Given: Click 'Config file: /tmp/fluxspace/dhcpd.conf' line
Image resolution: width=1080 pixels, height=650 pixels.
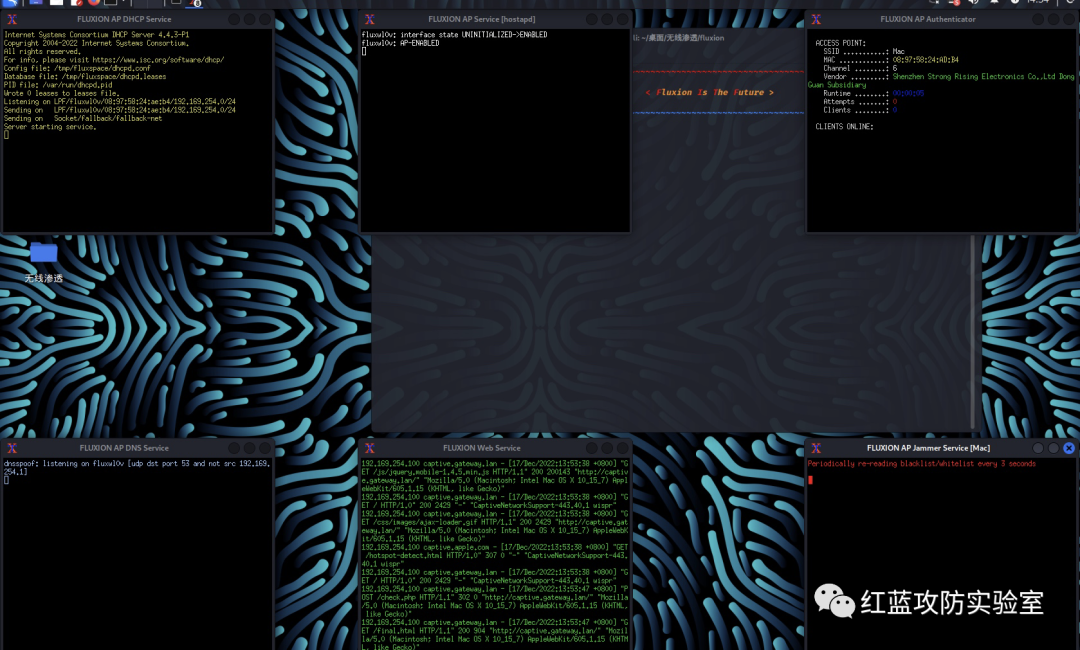Looking at the screenshot, I should point(77,68).
